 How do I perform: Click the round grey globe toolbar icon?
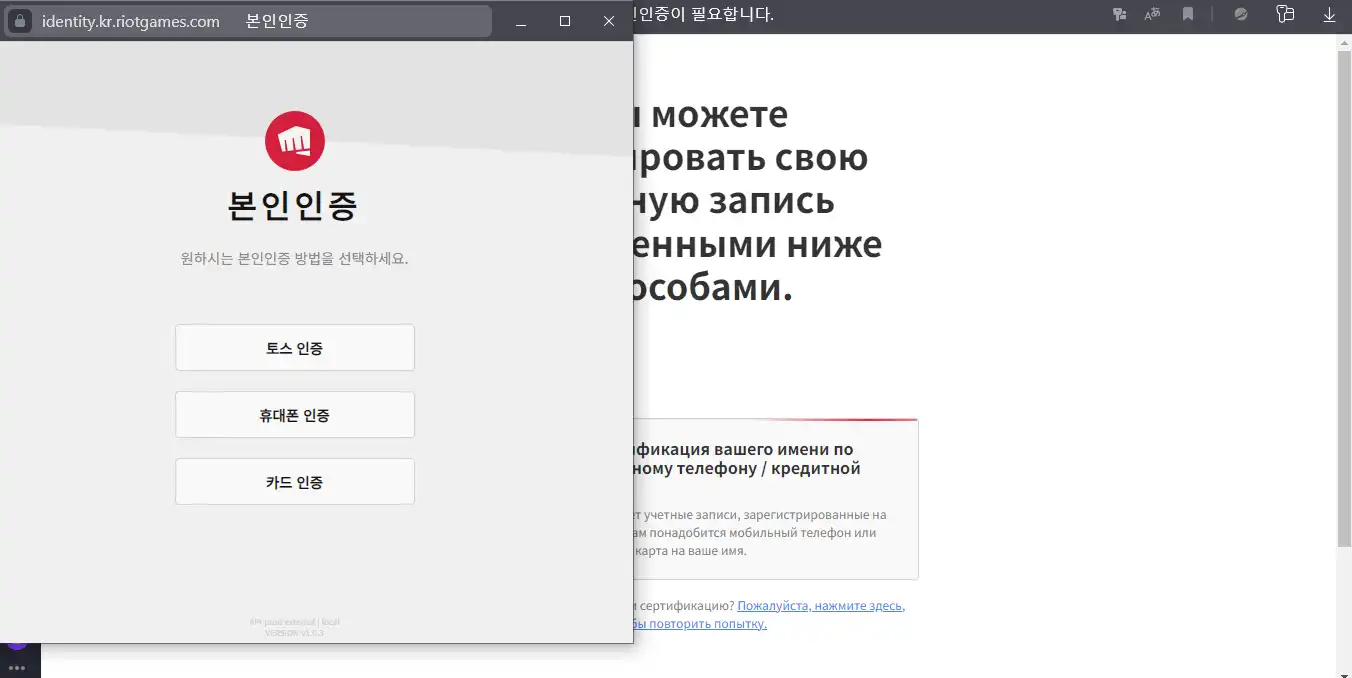pos(1241,14)
